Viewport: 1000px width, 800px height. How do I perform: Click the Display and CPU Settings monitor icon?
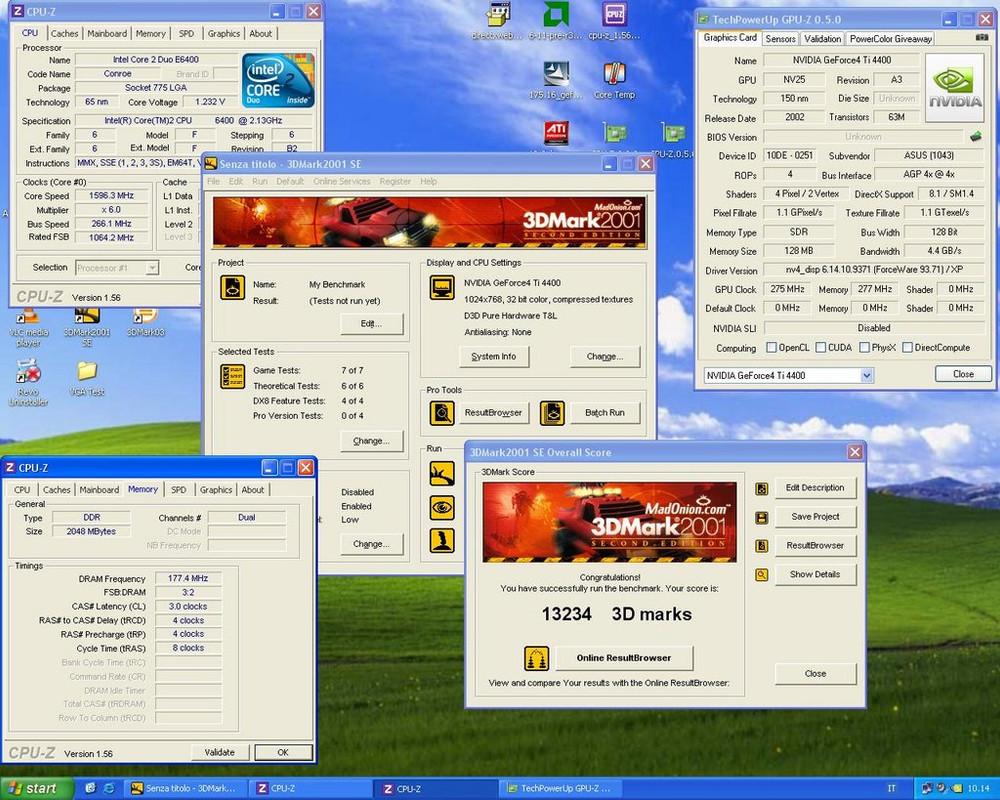click(x=441, y=288)
